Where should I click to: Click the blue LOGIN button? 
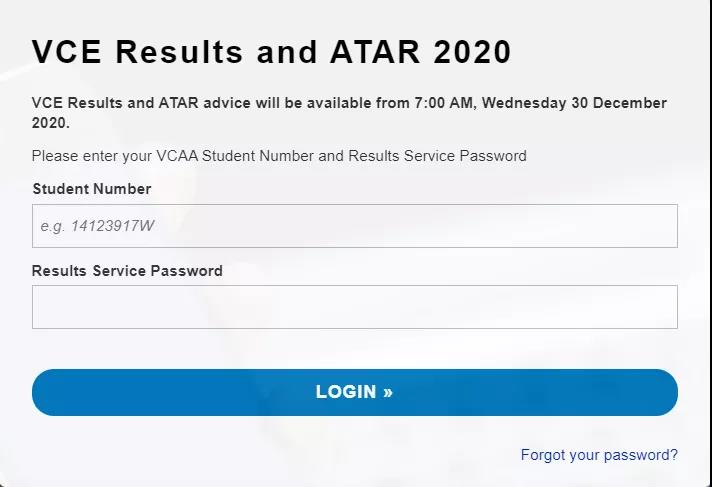tap(355, 392)
